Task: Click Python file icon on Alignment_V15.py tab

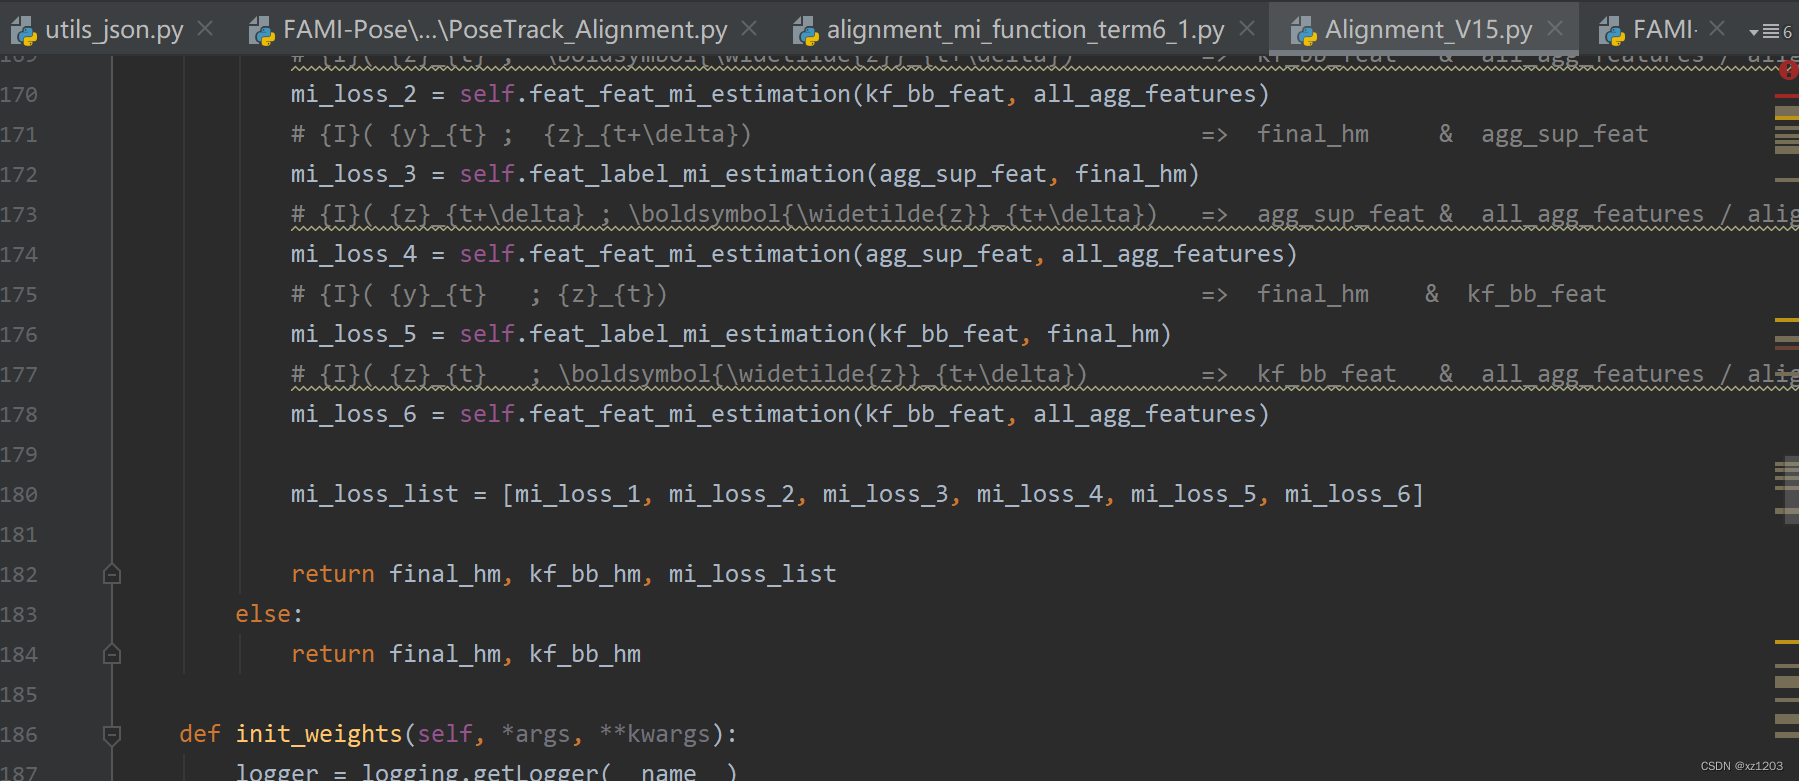Action: [1304, 31]
